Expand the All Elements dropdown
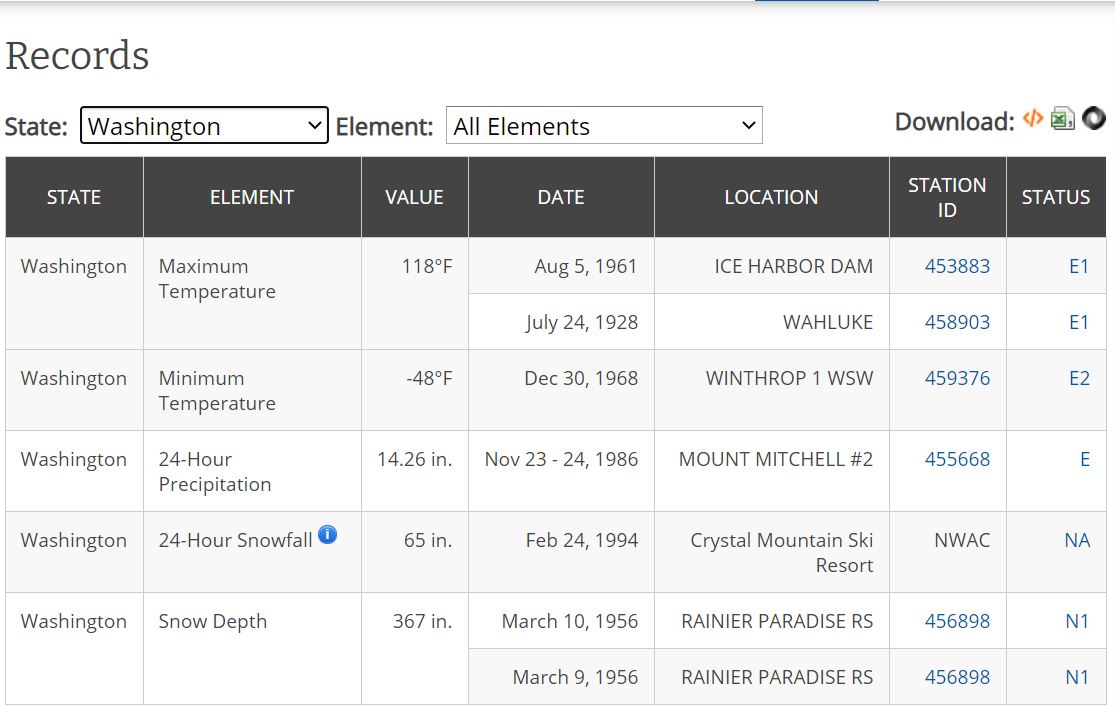This screenshot has width=1115, height=707. [x=604, y=126]
